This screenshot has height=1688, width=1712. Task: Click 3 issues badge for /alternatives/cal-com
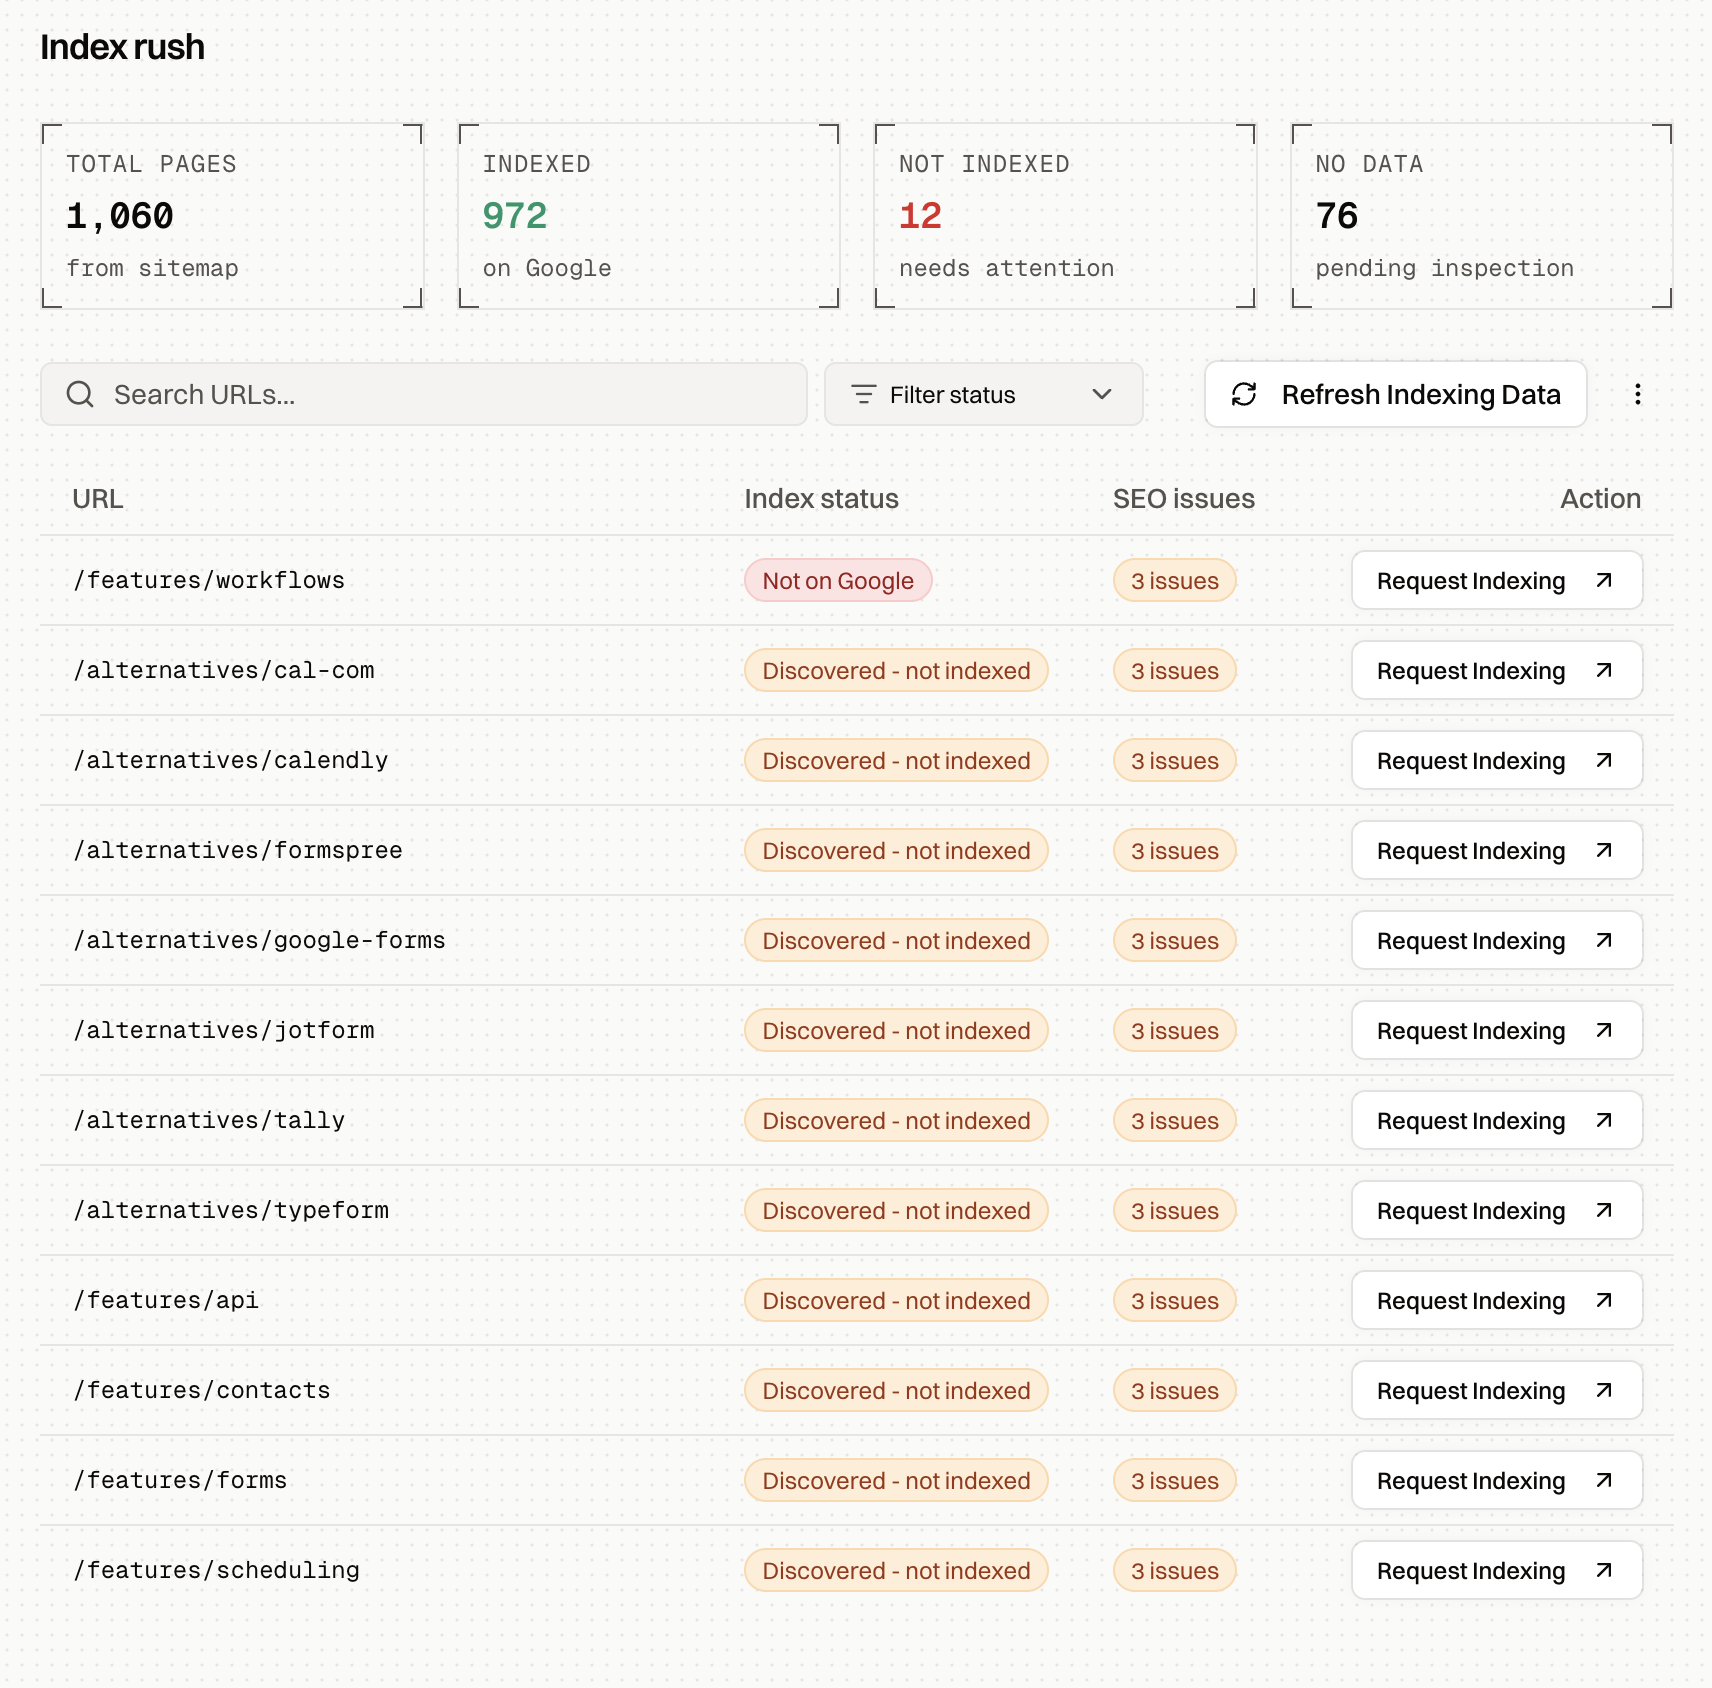(1175, 670)
